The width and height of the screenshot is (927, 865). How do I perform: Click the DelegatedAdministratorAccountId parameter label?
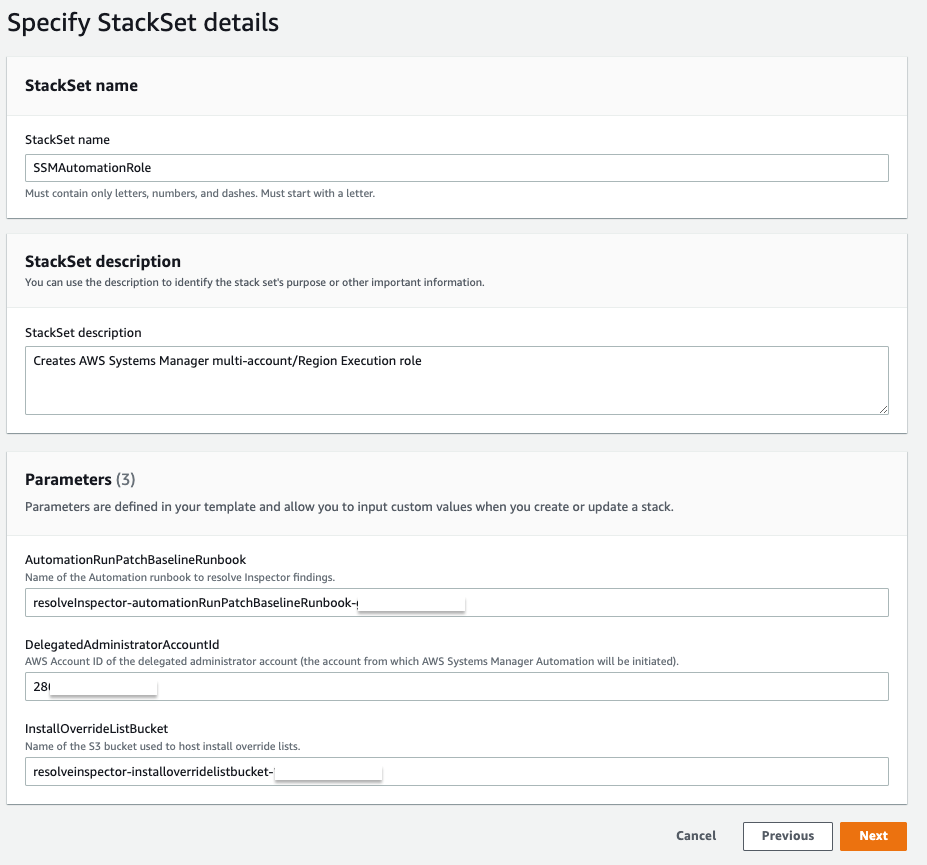(120, 645)
